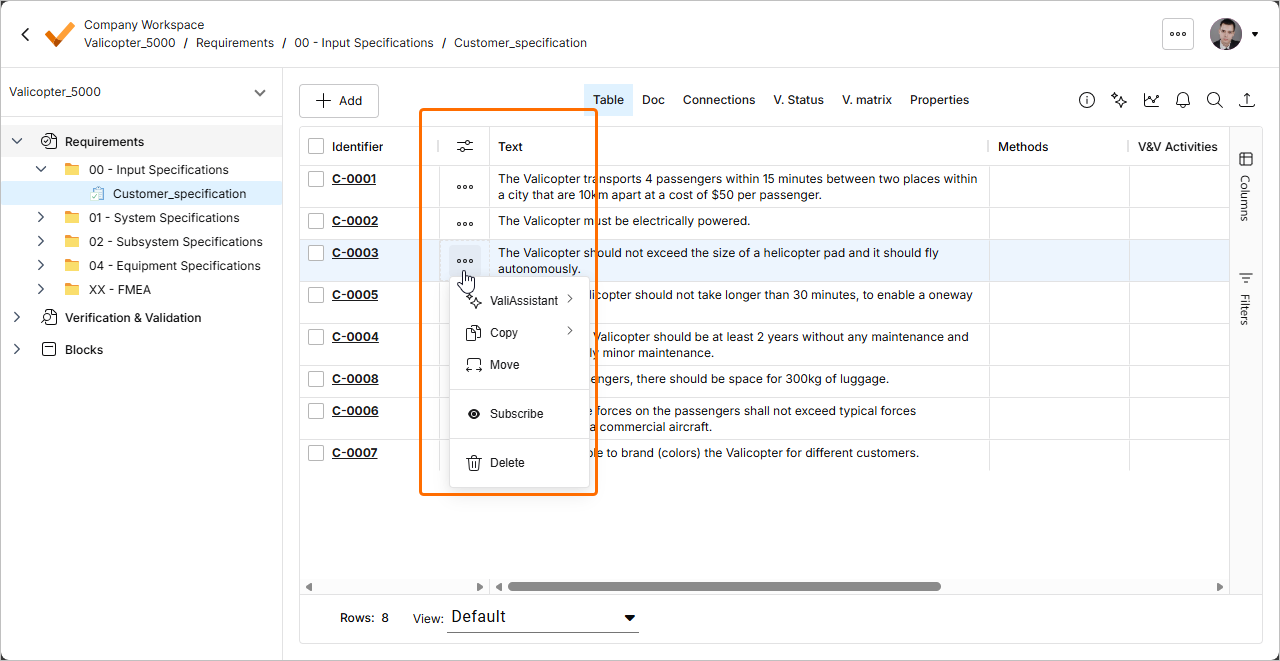Choose Delete from the context menu
Image resolution: width=1280 pixels, height=661 pixels.
[507, 463]
